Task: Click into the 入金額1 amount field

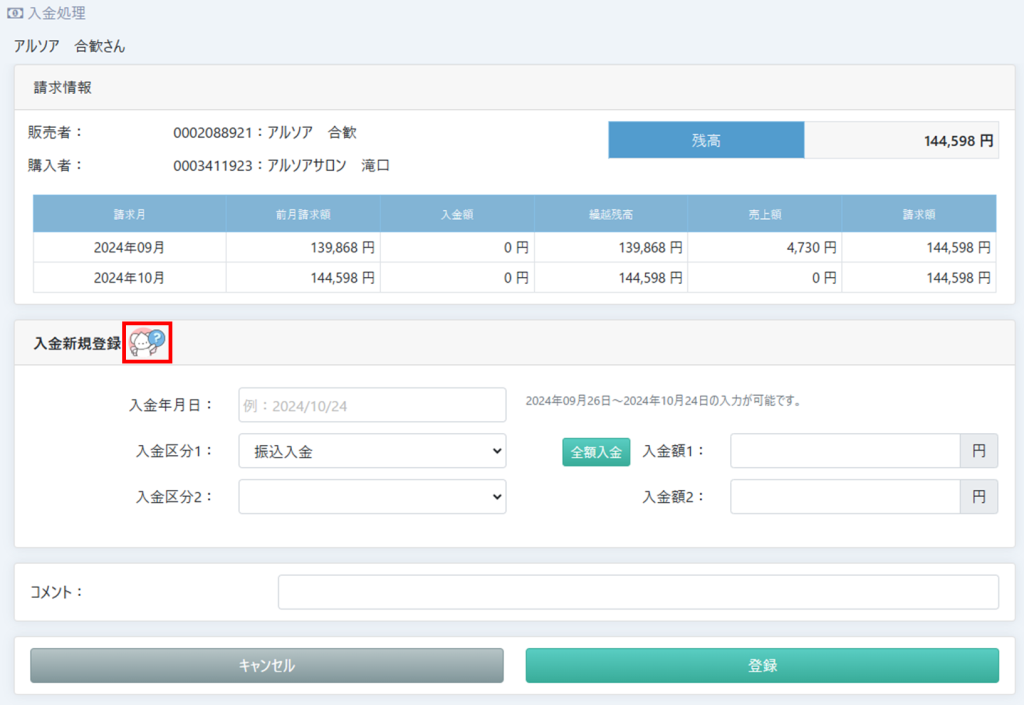Action: coord(845,451)
